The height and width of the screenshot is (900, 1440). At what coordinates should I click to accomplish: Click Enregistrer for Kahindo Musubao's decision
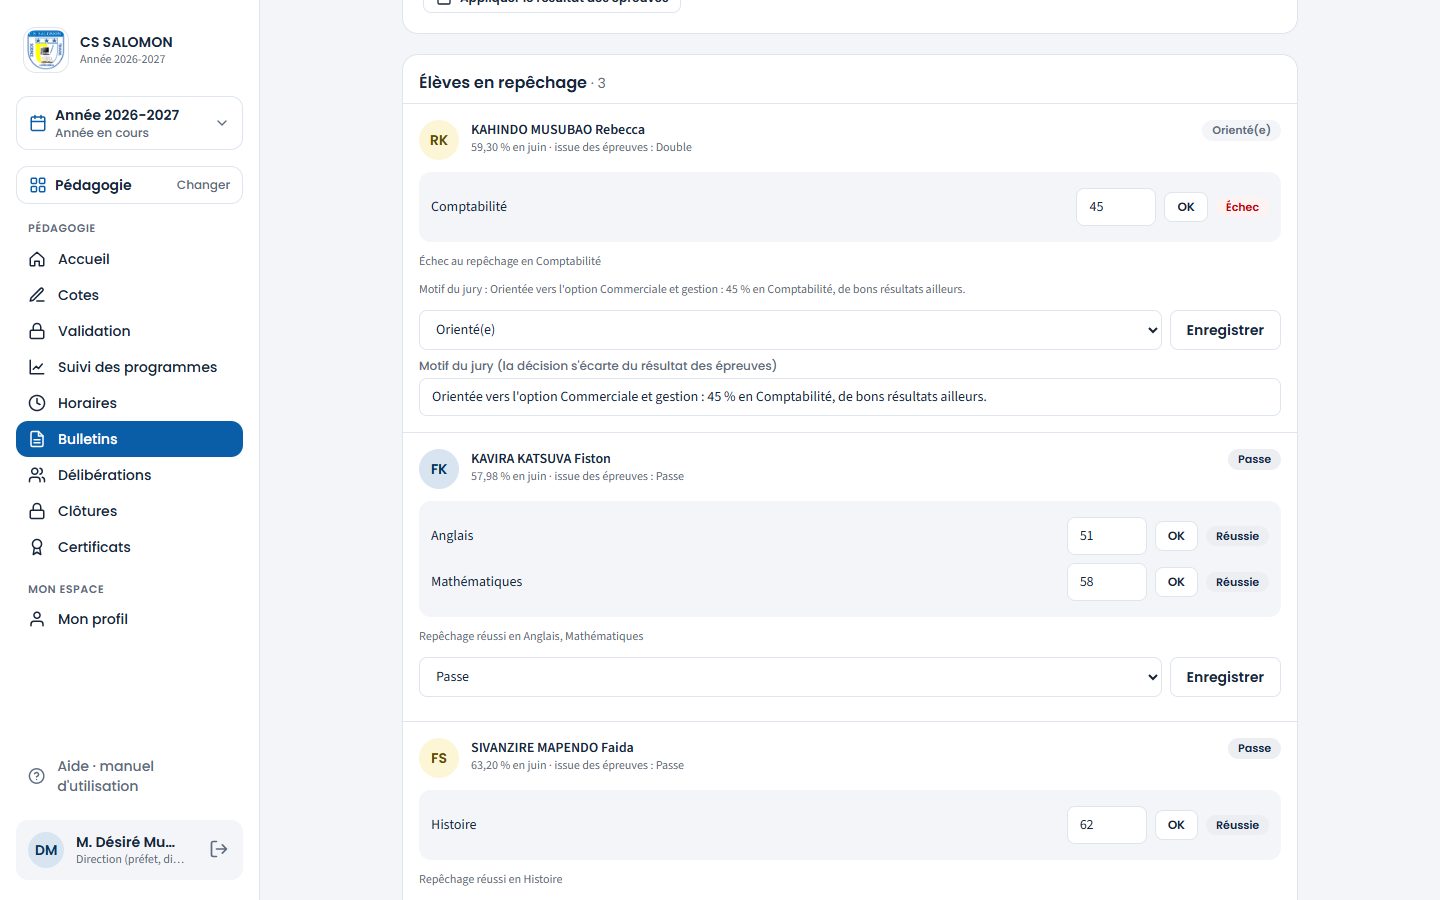(1225, 330)
